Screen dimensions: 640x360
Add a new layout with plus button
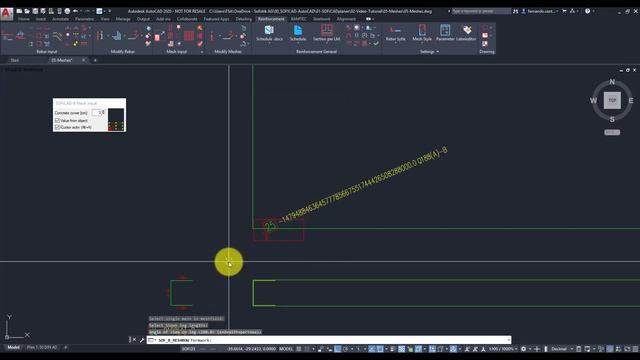65,347
